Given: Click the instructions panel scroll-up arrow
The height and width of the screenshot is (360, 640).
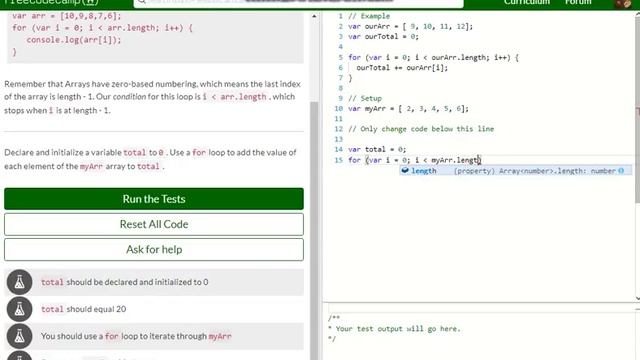Looking at the screenshot, I should point(314,16).
